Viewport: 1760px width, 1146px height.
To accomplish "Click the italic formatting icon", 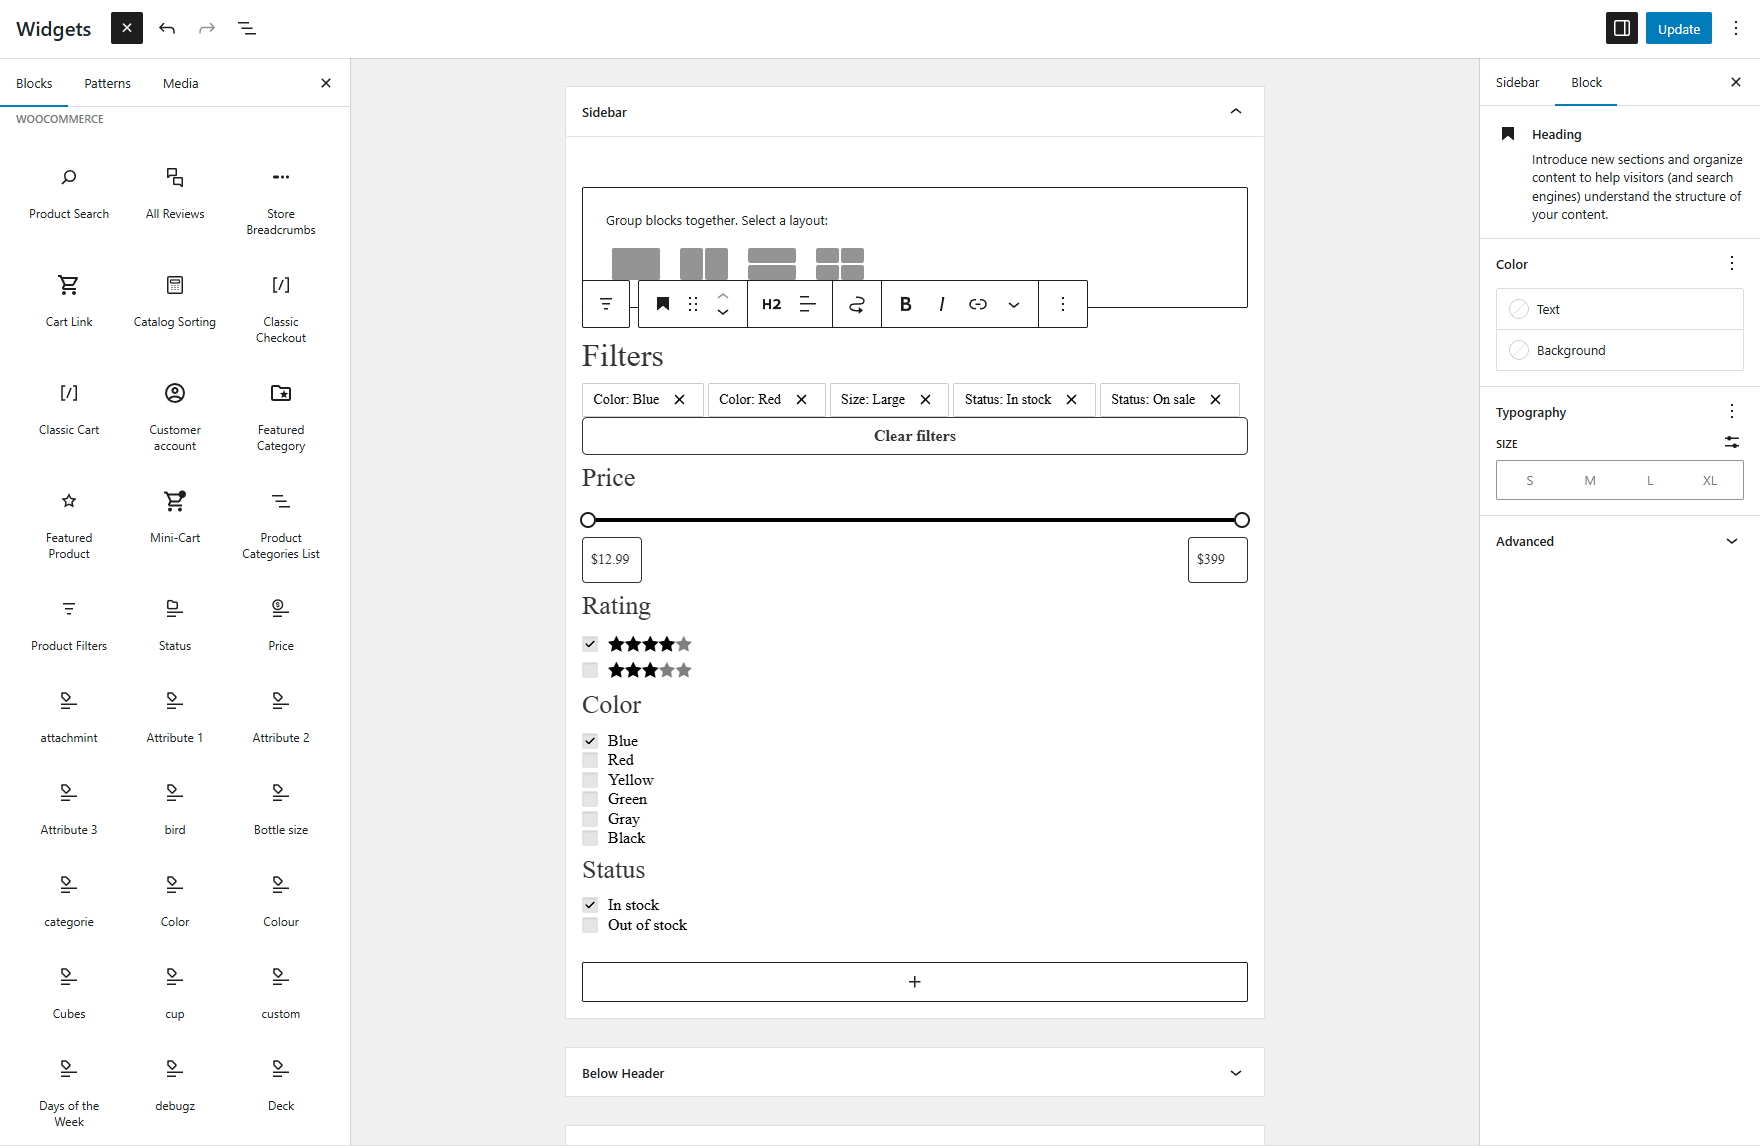I will (941, 304).
